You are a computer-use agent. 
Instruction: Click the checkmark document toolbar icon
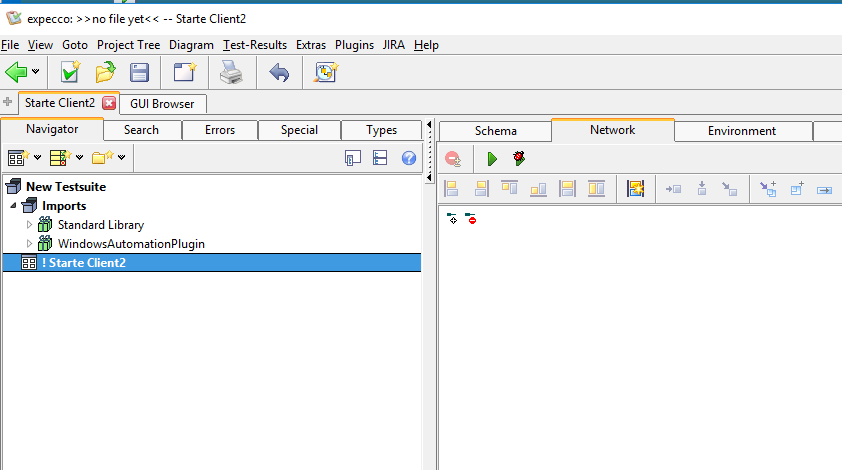[x=70, y=72]
